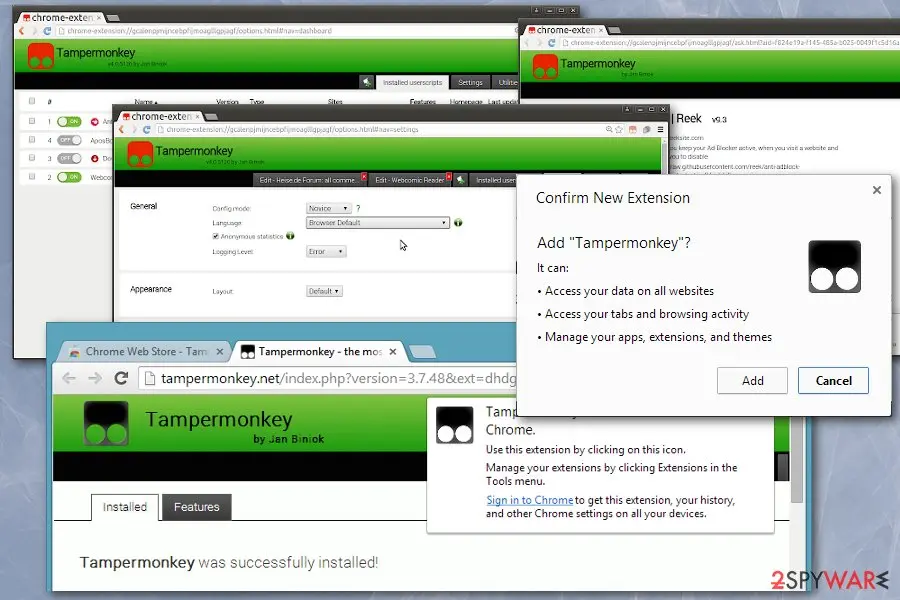
Task: Click the Tampermonkey logo in the dashboard window header
Action: [x=41, y=56]
